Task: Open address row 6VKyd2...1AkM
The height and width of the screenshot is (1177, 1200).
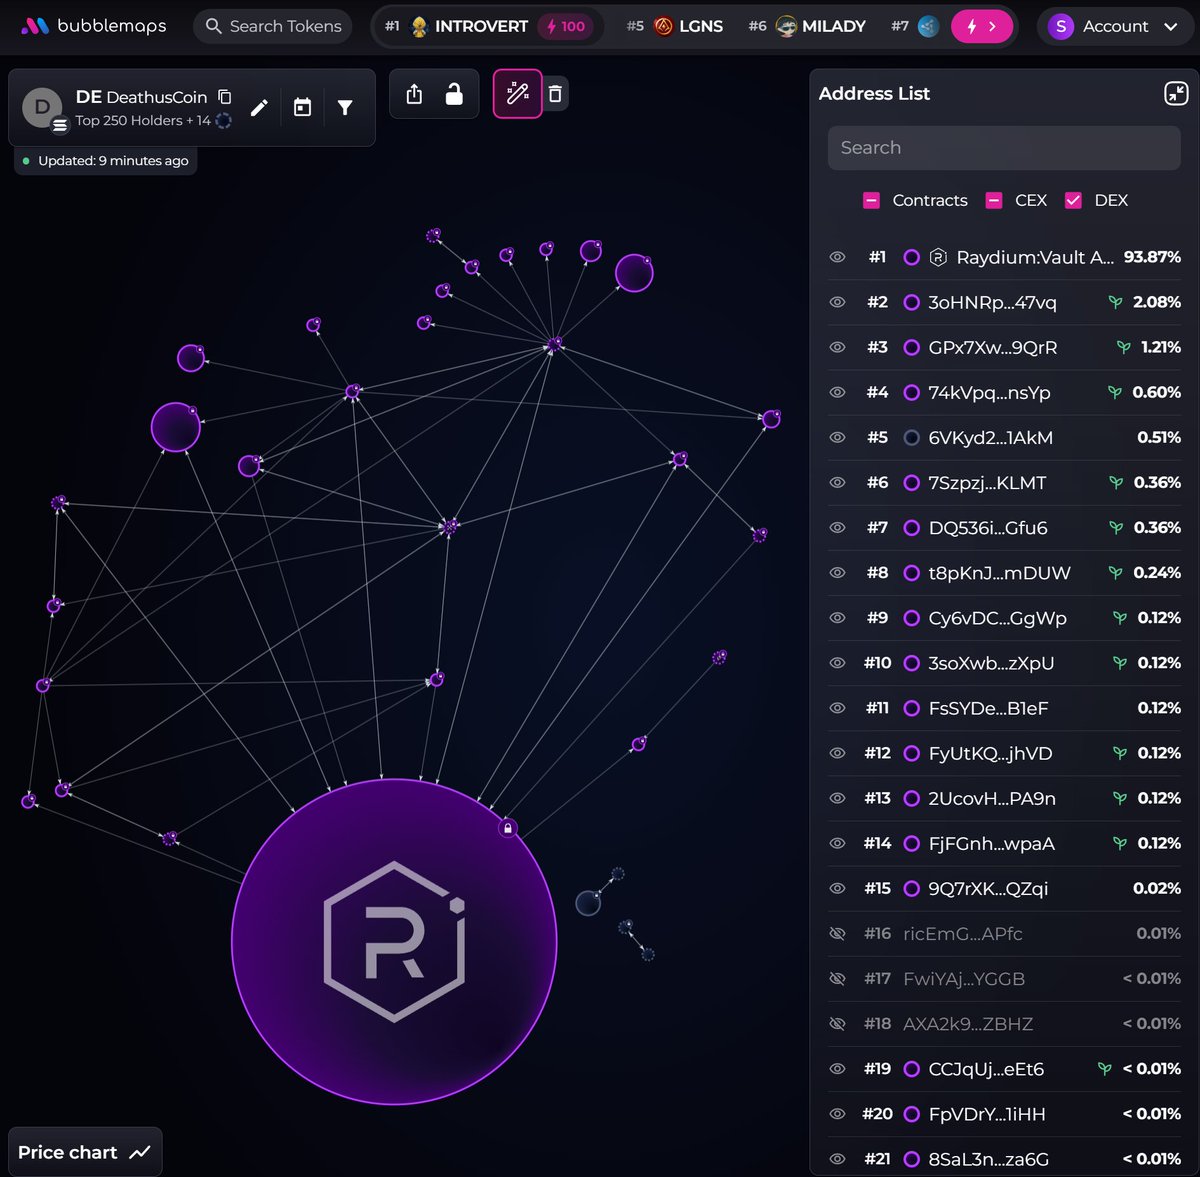Action: 1004,437
